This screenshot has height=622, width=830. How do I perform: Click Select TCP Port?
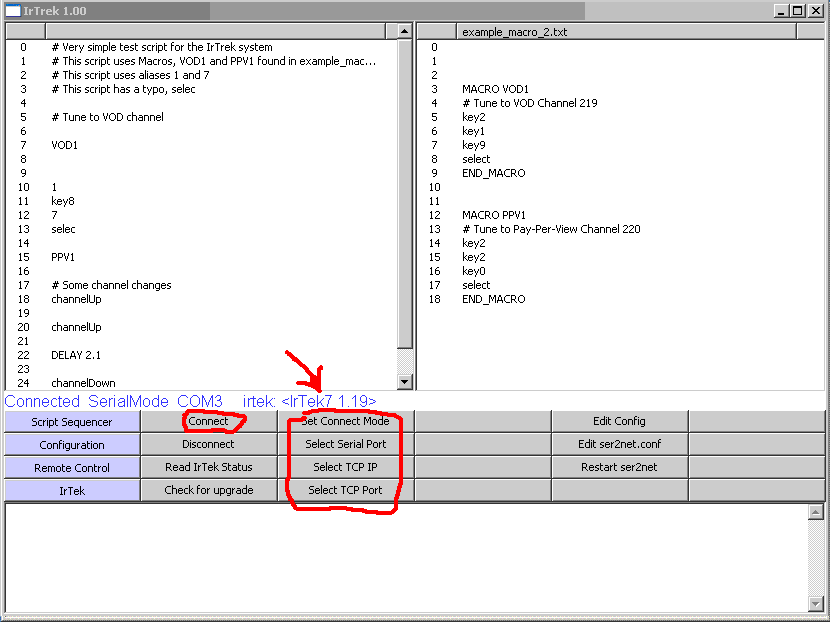[346, 490]
